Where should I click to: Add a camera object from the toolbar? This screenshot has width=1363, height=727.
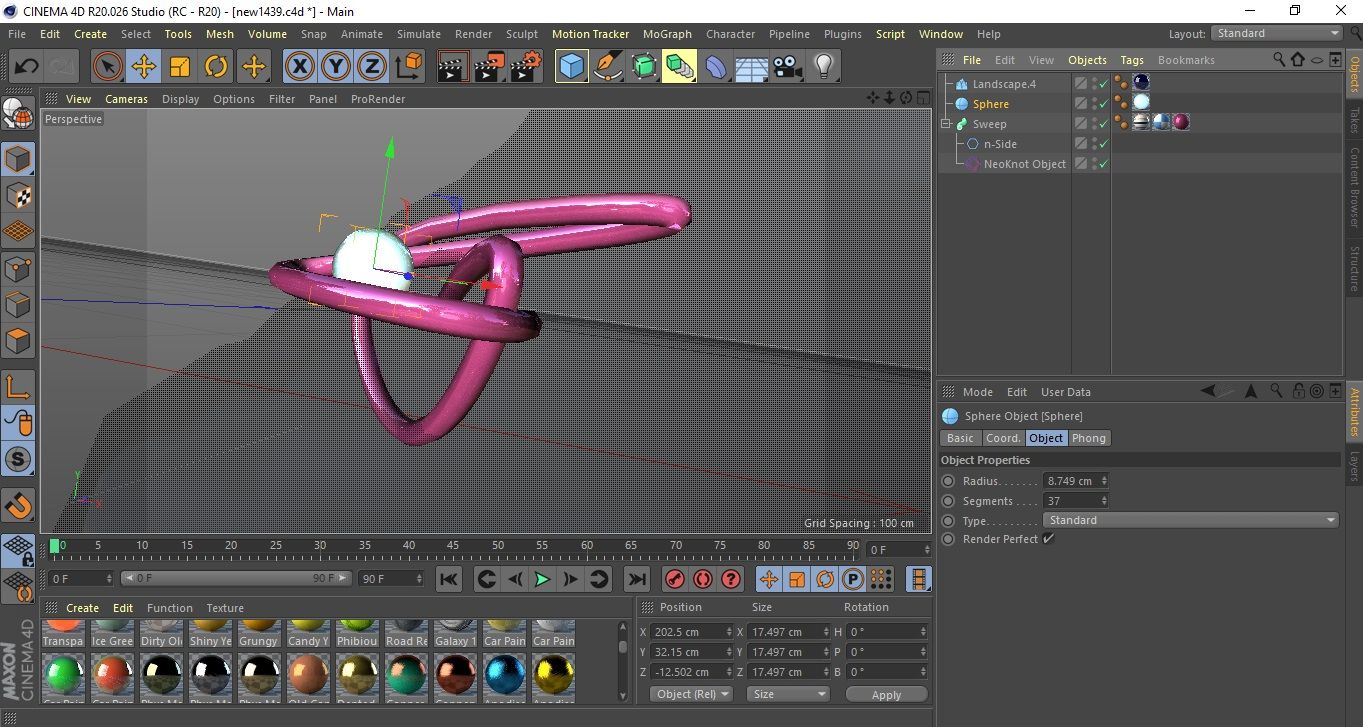coord(787,67)
